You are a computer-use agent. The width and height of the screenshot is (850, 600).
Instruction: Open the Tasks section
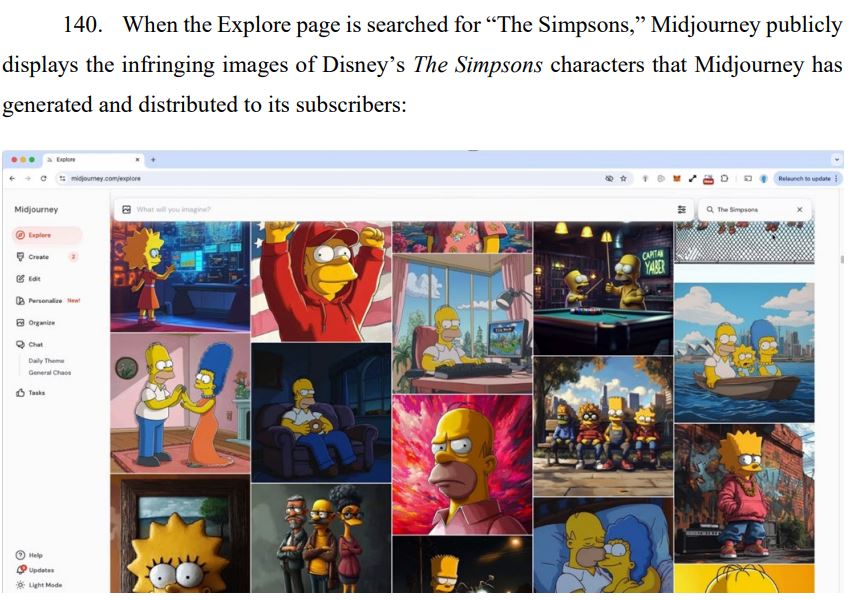click(30, 392)
